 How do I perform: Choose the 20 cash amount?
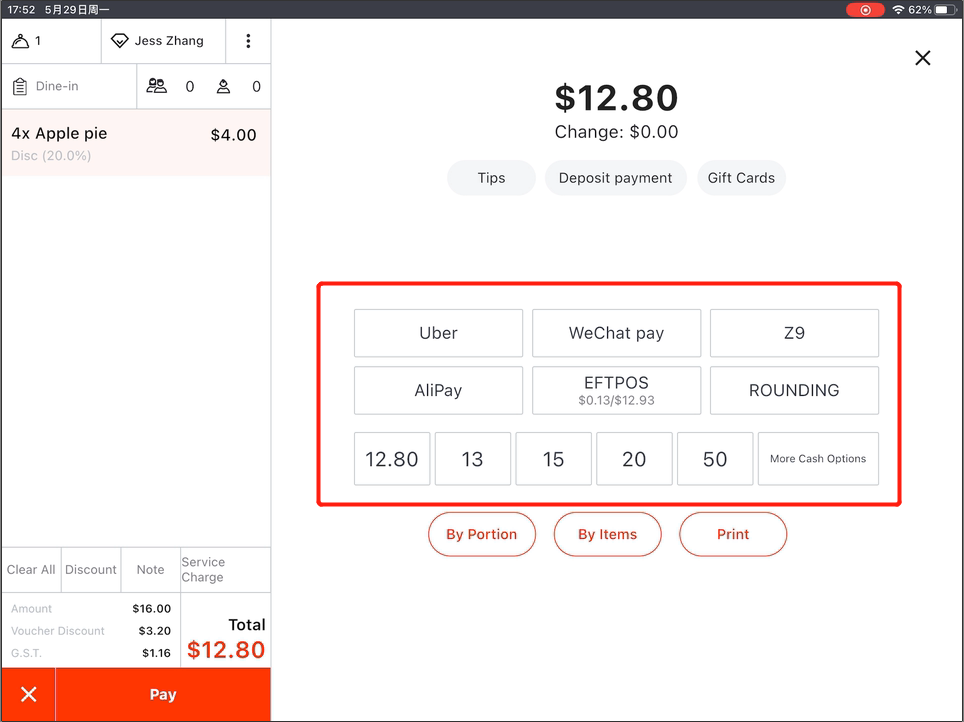tap(634, 459)
